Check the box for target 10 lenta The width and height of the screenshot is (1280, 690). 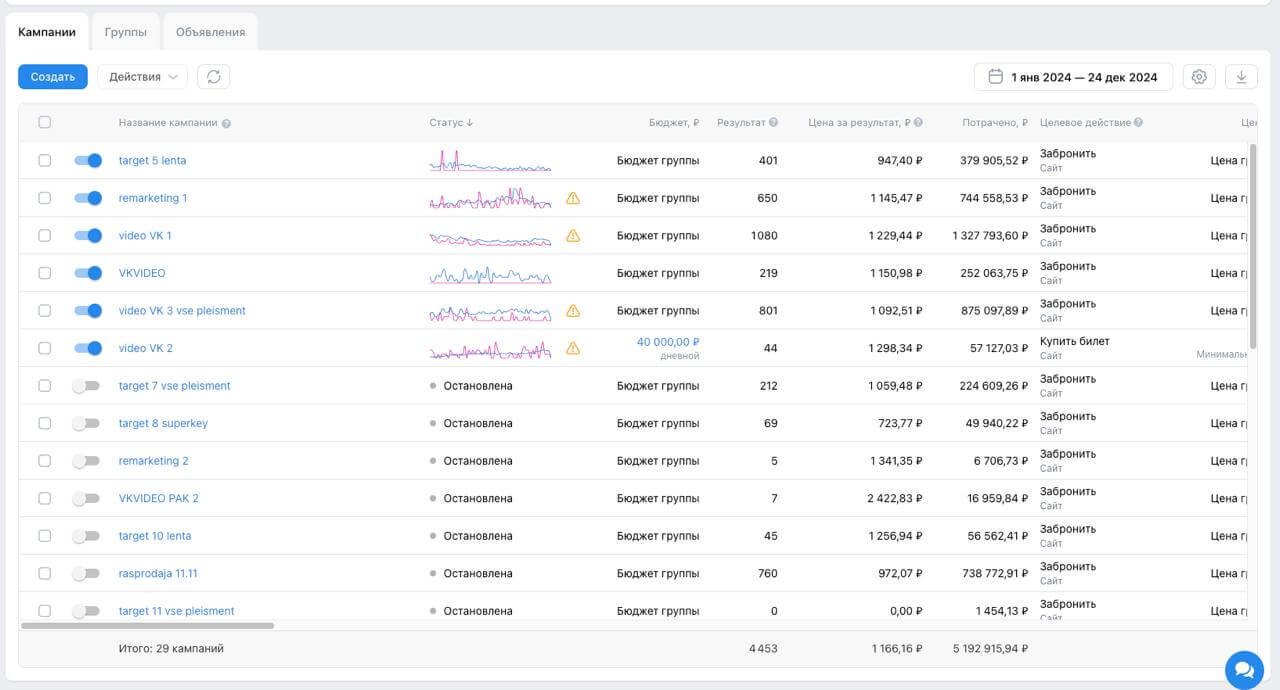click(44, 536)
